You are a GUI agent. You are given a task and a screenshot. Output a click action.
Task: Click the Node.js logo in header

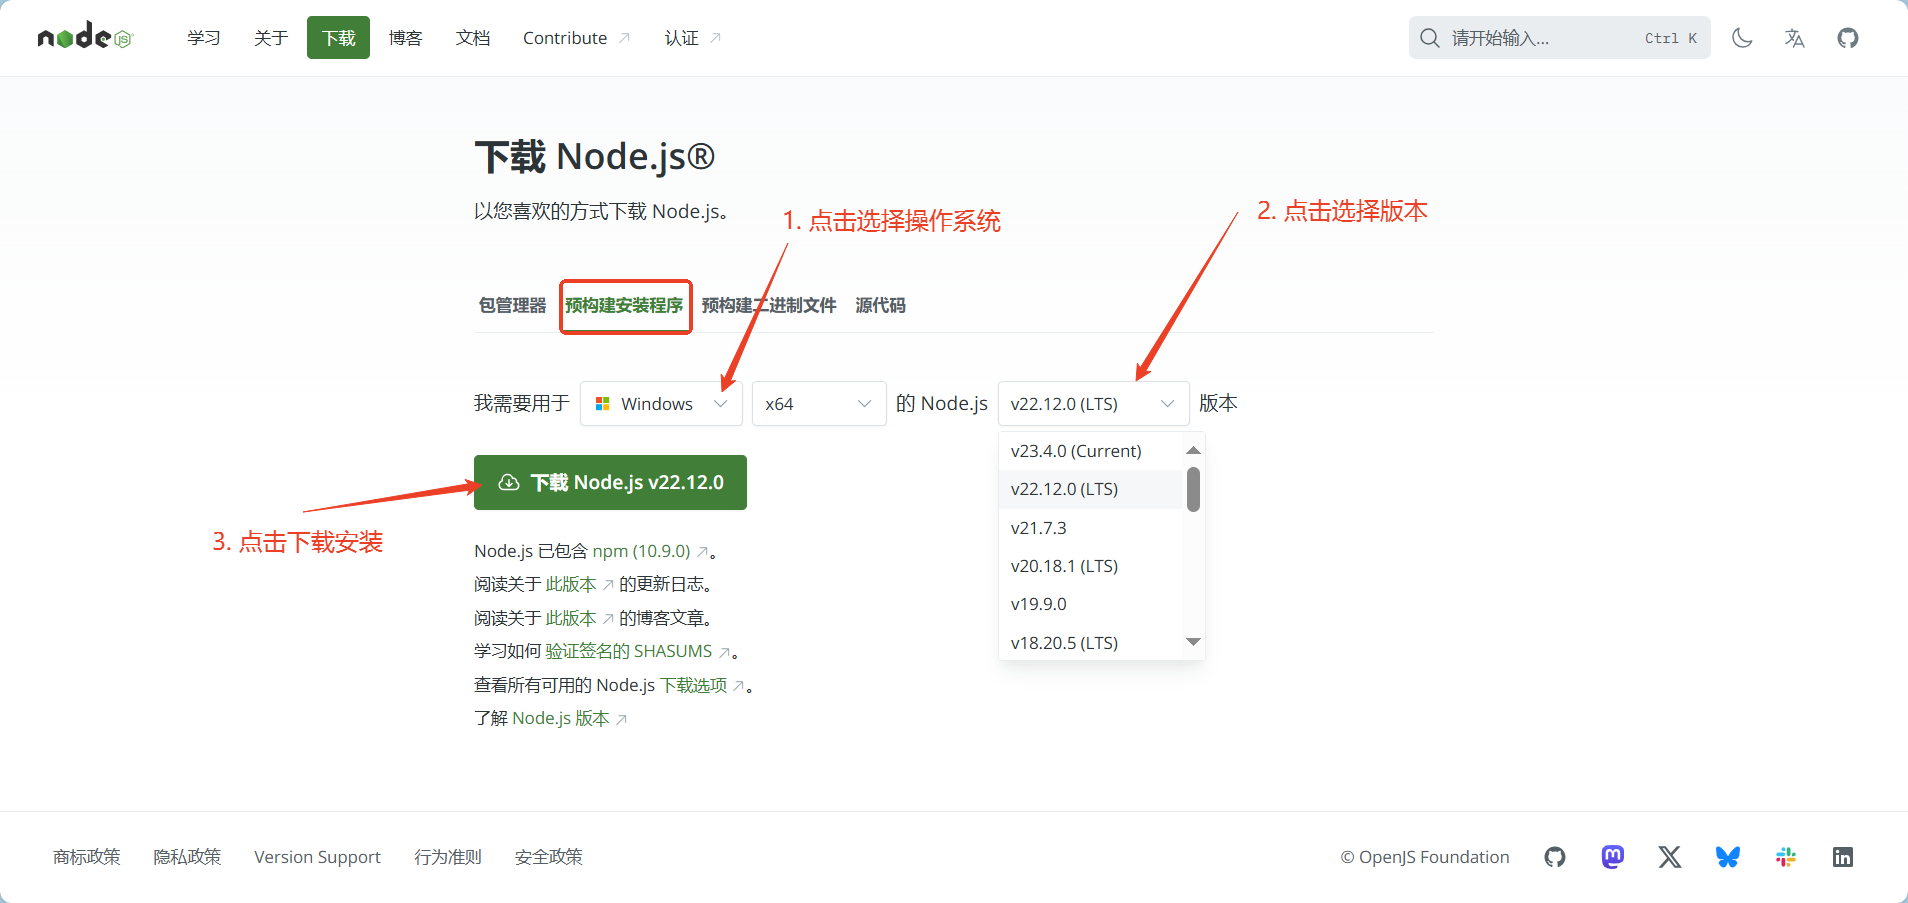tap(84, 38)
